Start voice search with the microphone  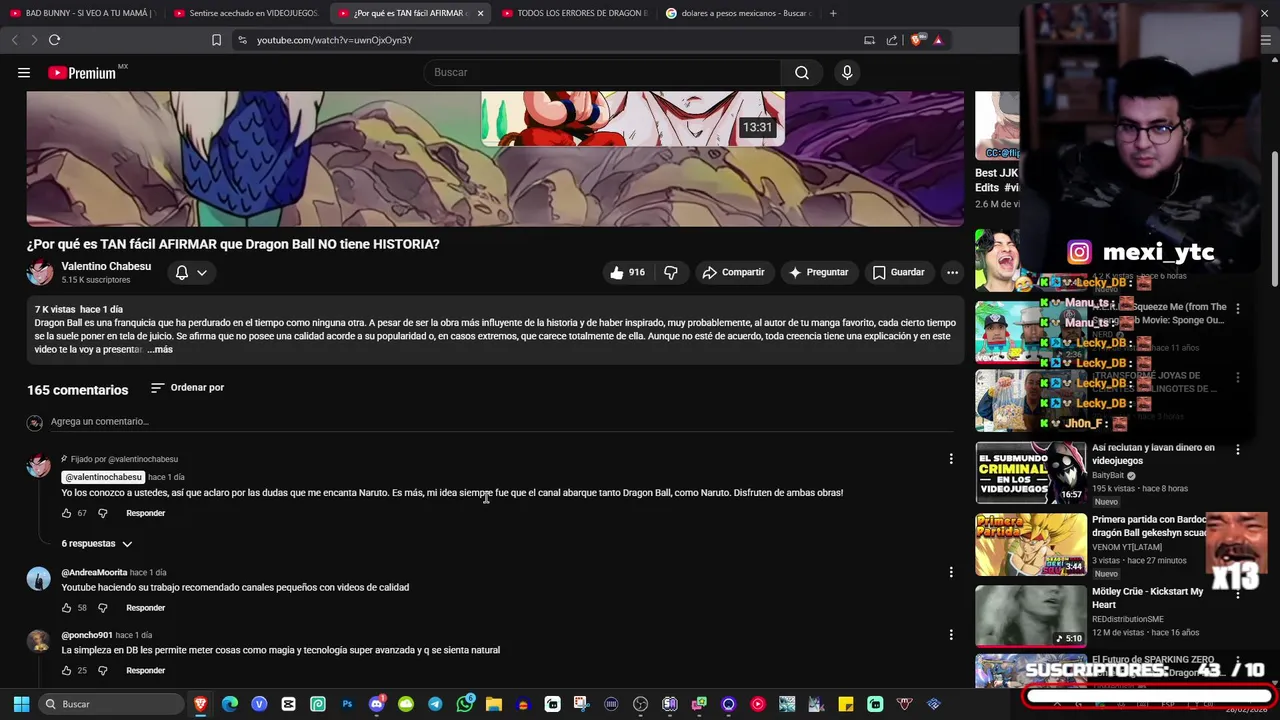click(847, 72)
